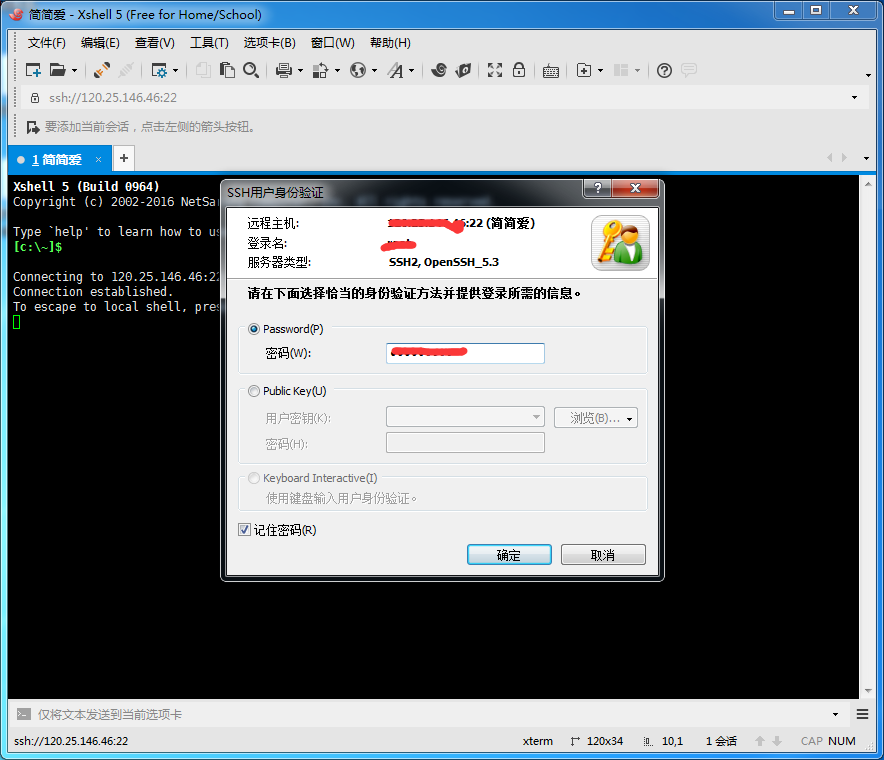
Task: Add a new tab with plus button
Action: click(x=124, y=158)
